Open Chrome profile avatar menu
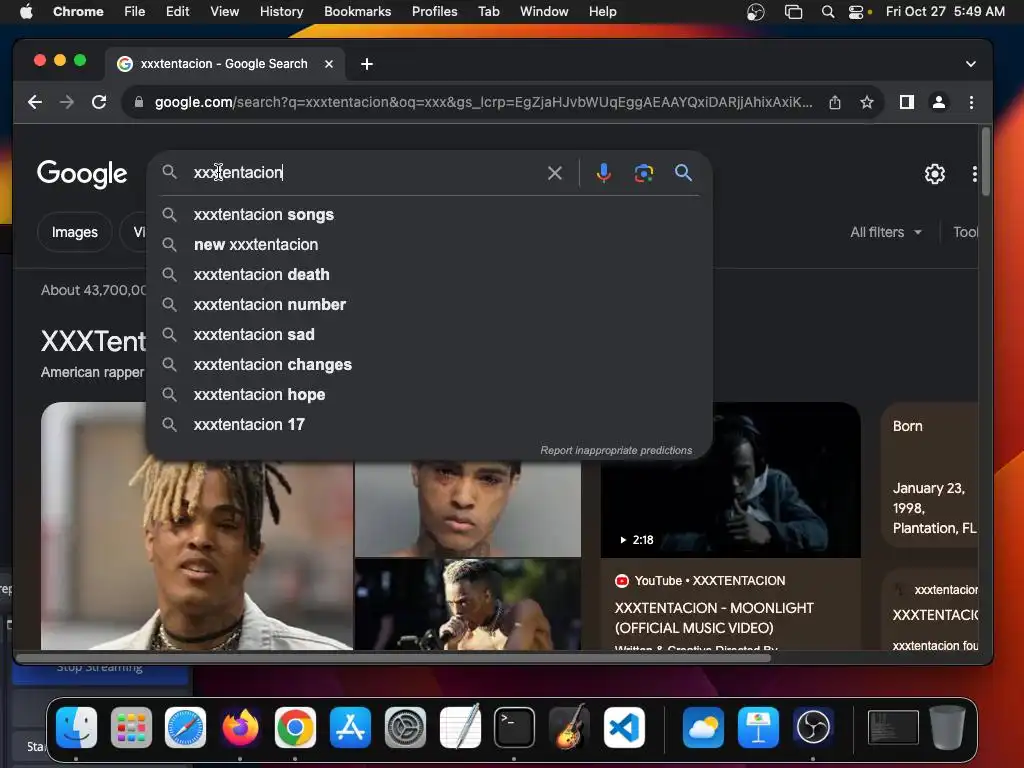Image resolution: width=1024 pixels, height=768 pixels. point(938,102)
